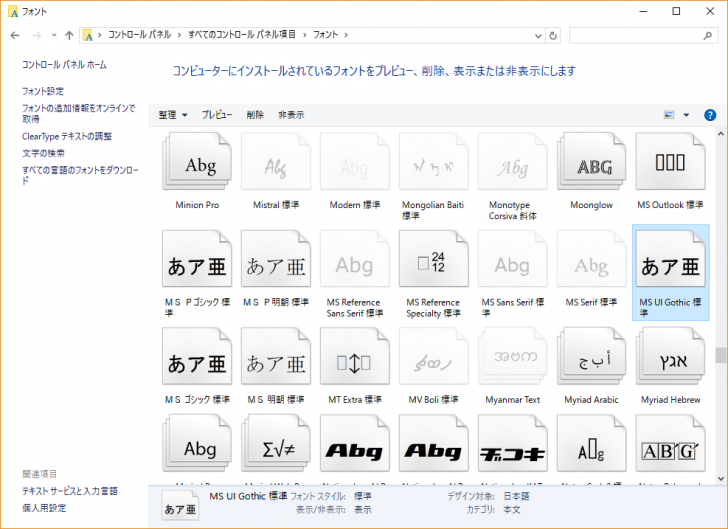The image size is (728, 529).
Task: Click the コントロール パネル breadcrumb
Action: point(139,35)
